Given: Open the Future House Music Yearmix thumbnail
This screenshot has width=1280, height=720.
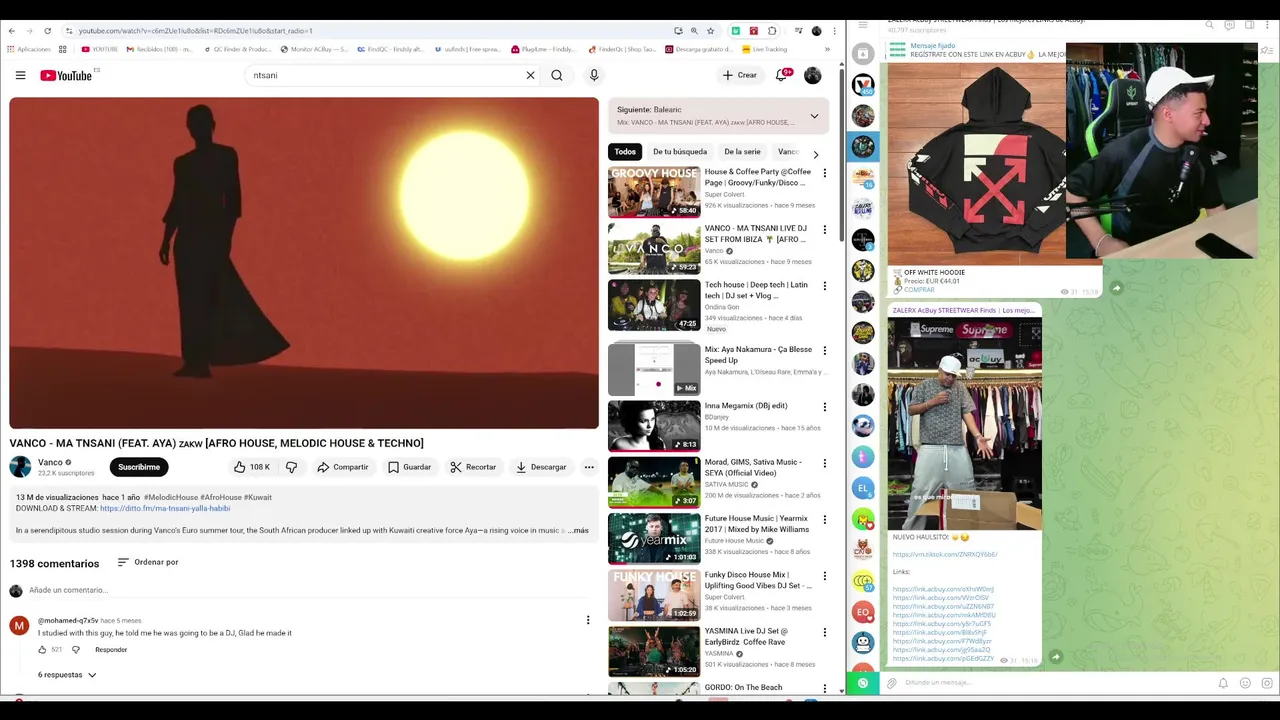Looking at the screenshot, I should coord(654,539).
